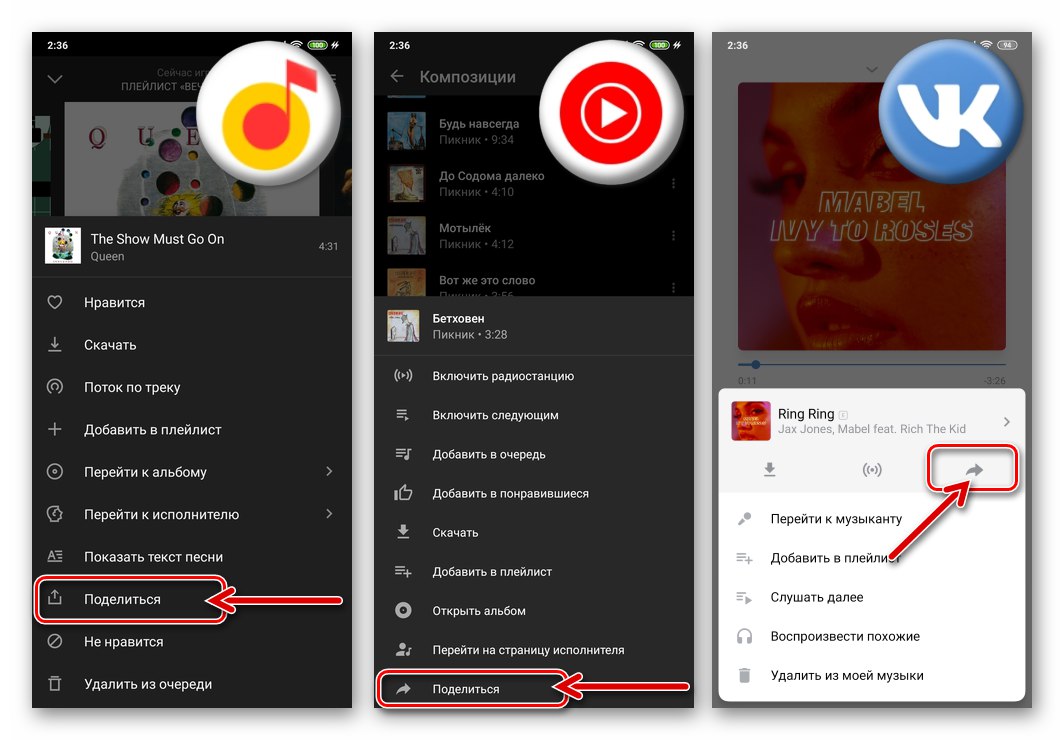
Task: Tap the playlist-add icon beside Добавить в плейлист in VK
Action: 744,558
